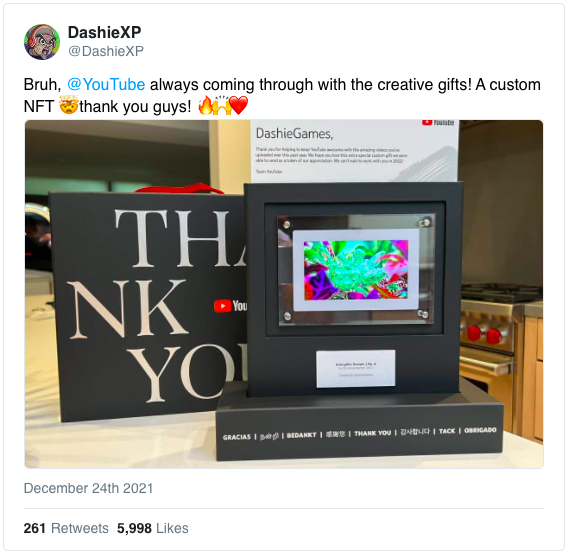This screenshot has height=554, width=570.
Task: View the 5,998 Likes list
Action: (153, 528)
